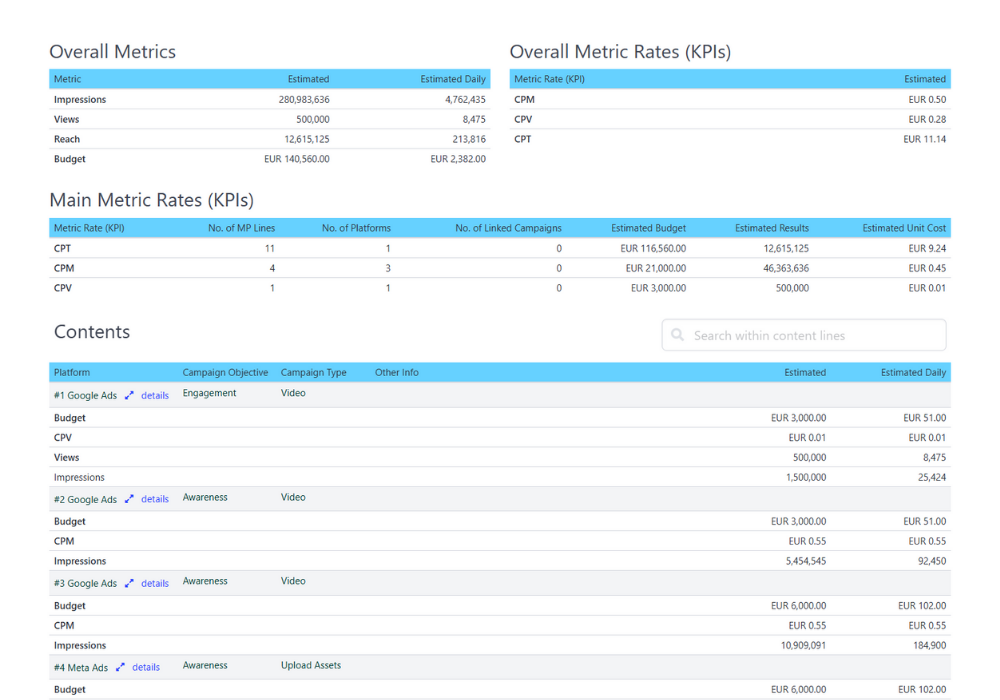Click the daily impressions value 92,450
This screenshot has height=700, width=1000.
(932, 561)
